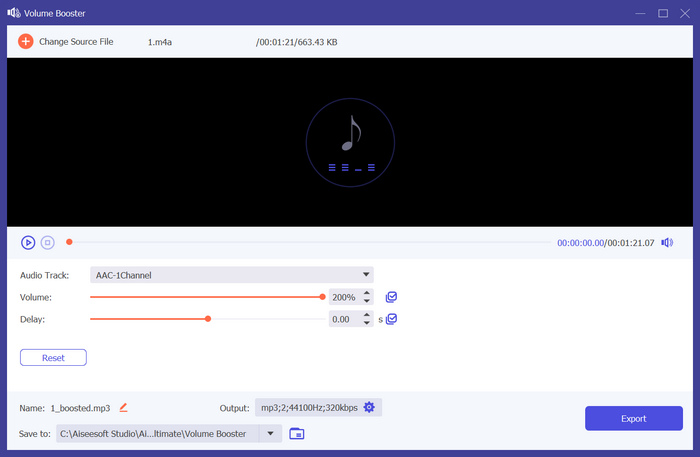Mute audio with the speaker icon
Viewport: 700px width, 457px height.
(x=667, y=242)
